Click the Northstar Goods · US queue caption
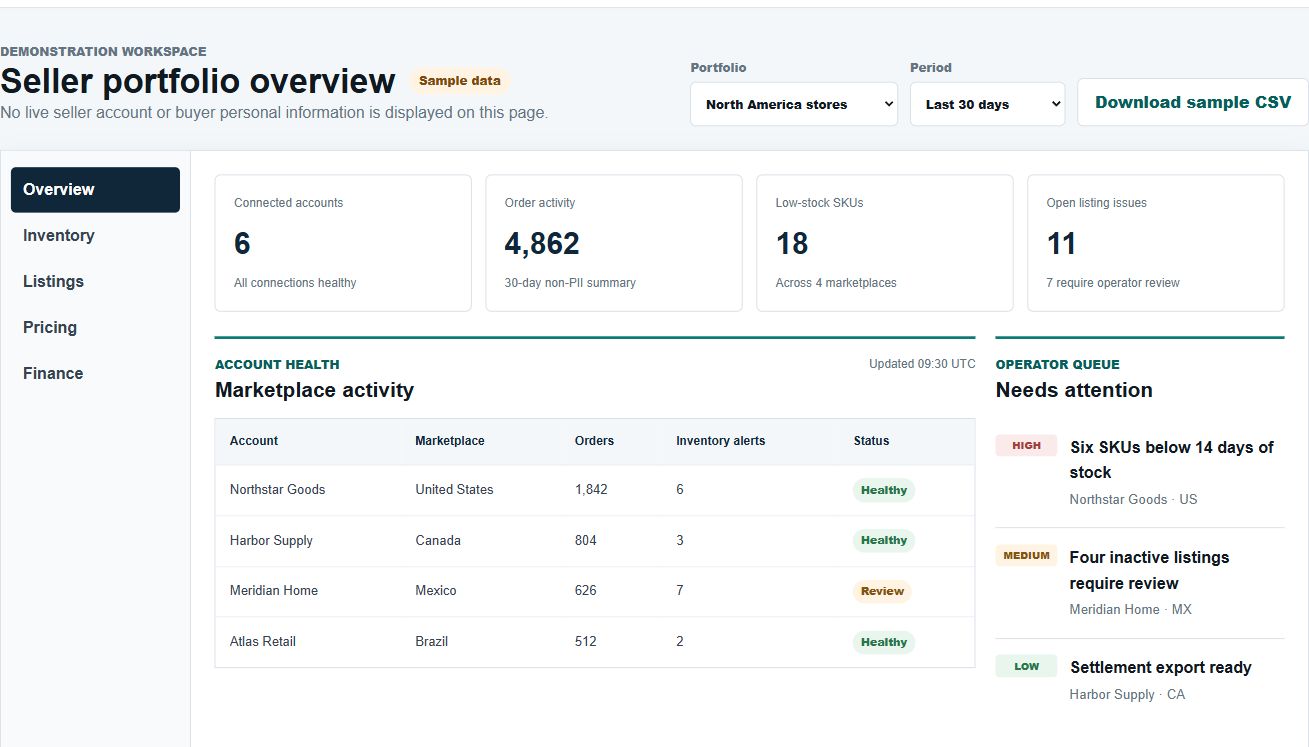The image size is (1309, 747). (1133, 499)
